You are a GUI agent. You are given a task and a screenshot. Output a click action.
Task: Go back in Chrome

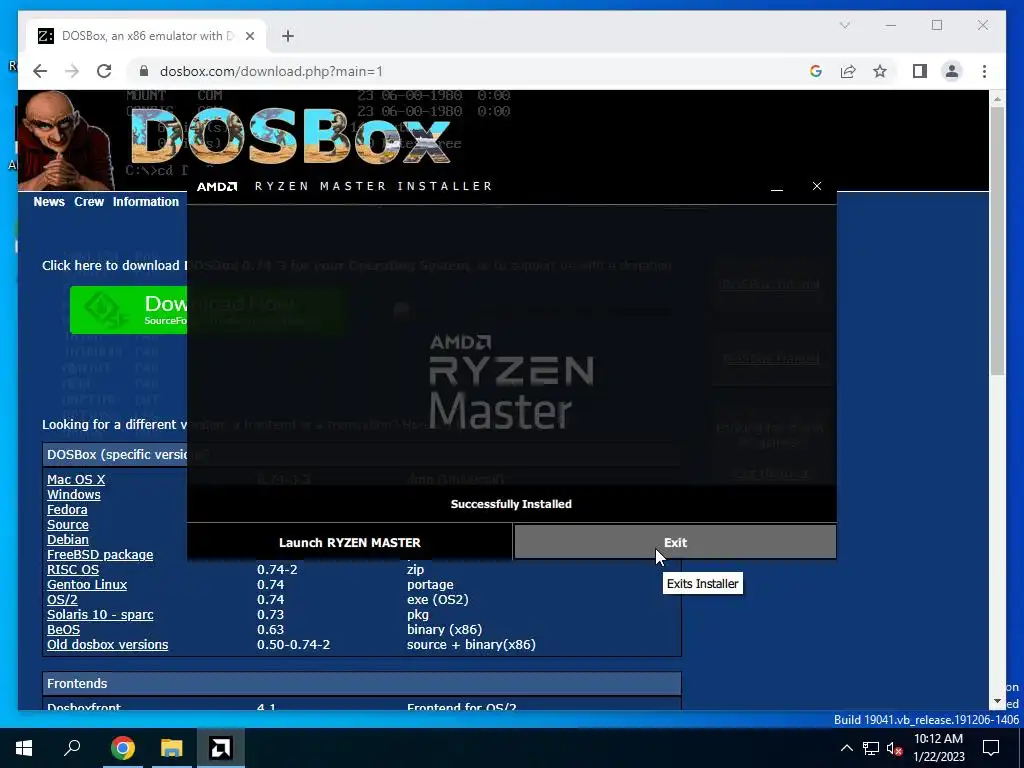point(40,71)
